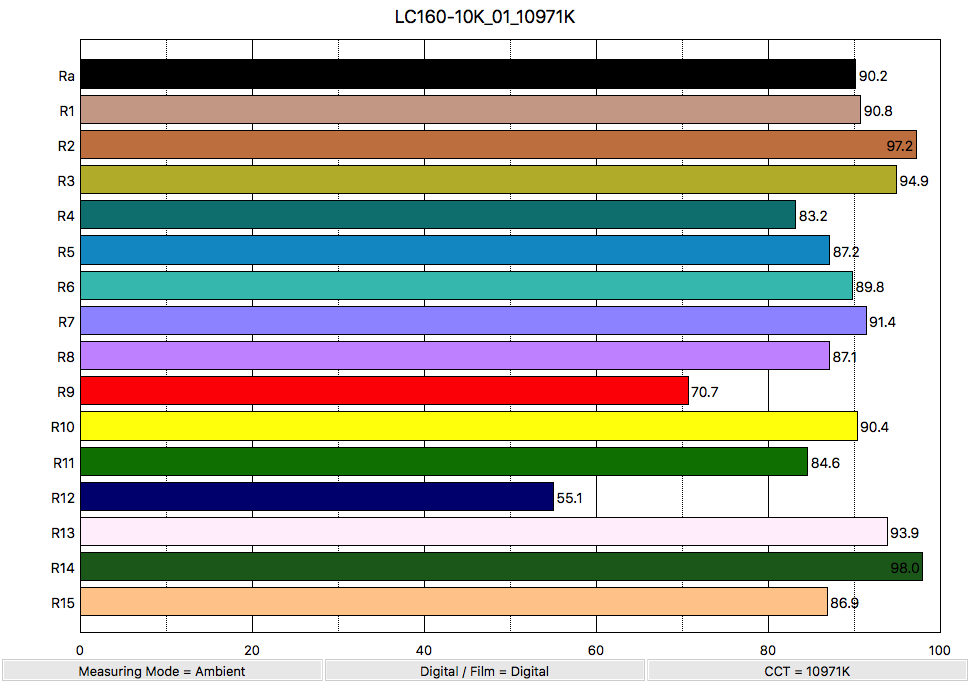The image size is (970, 683).
Task: Click the navy blue R12 bar
Action: 316,497
